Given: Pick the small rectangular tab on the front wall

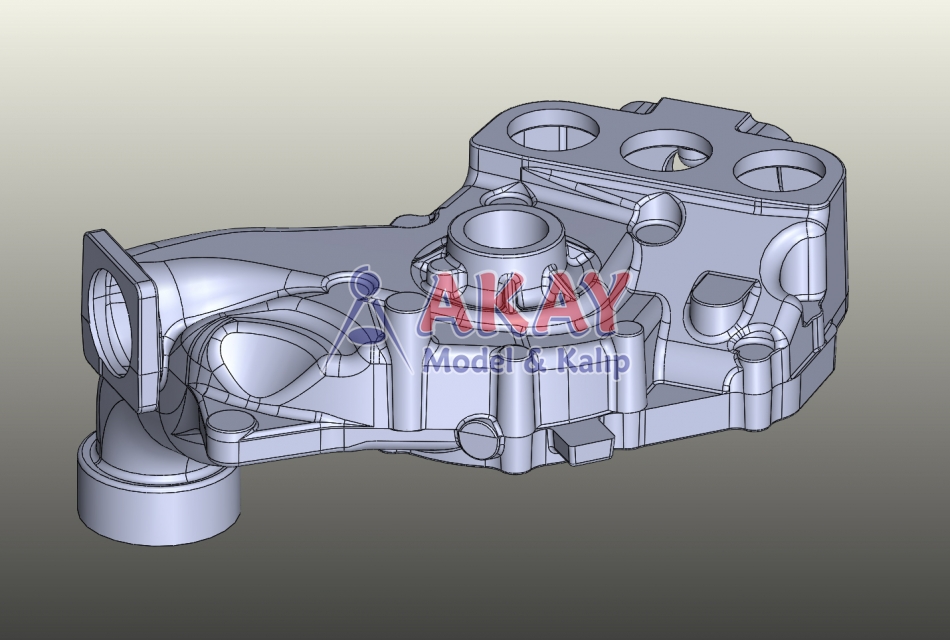Looking at the screenshot, I should click(583, 441).
